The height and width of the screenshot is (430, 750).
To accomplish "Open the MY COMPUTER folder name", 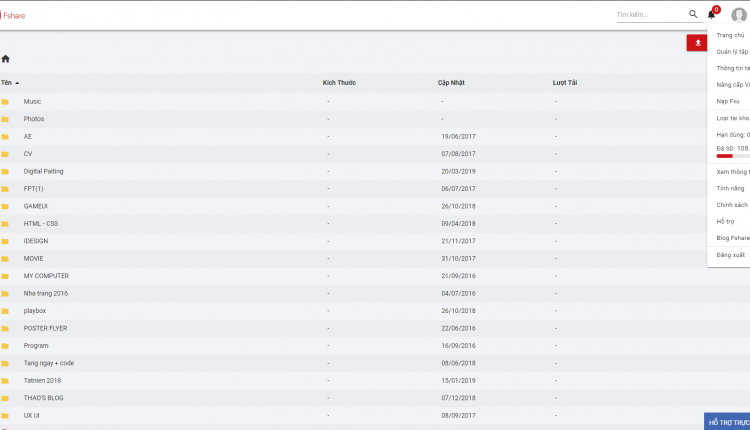I will [46, 276].
